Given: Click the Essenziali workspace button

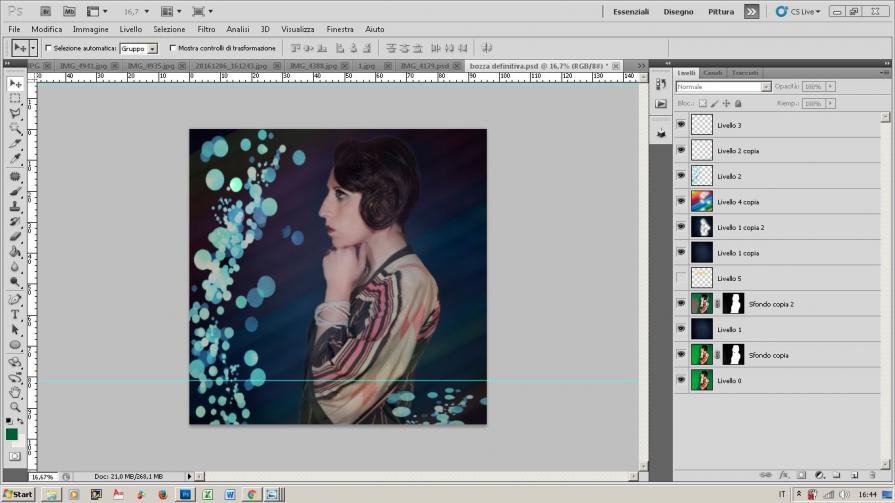Looking at the screenshot, I should [x=630, y=11].
